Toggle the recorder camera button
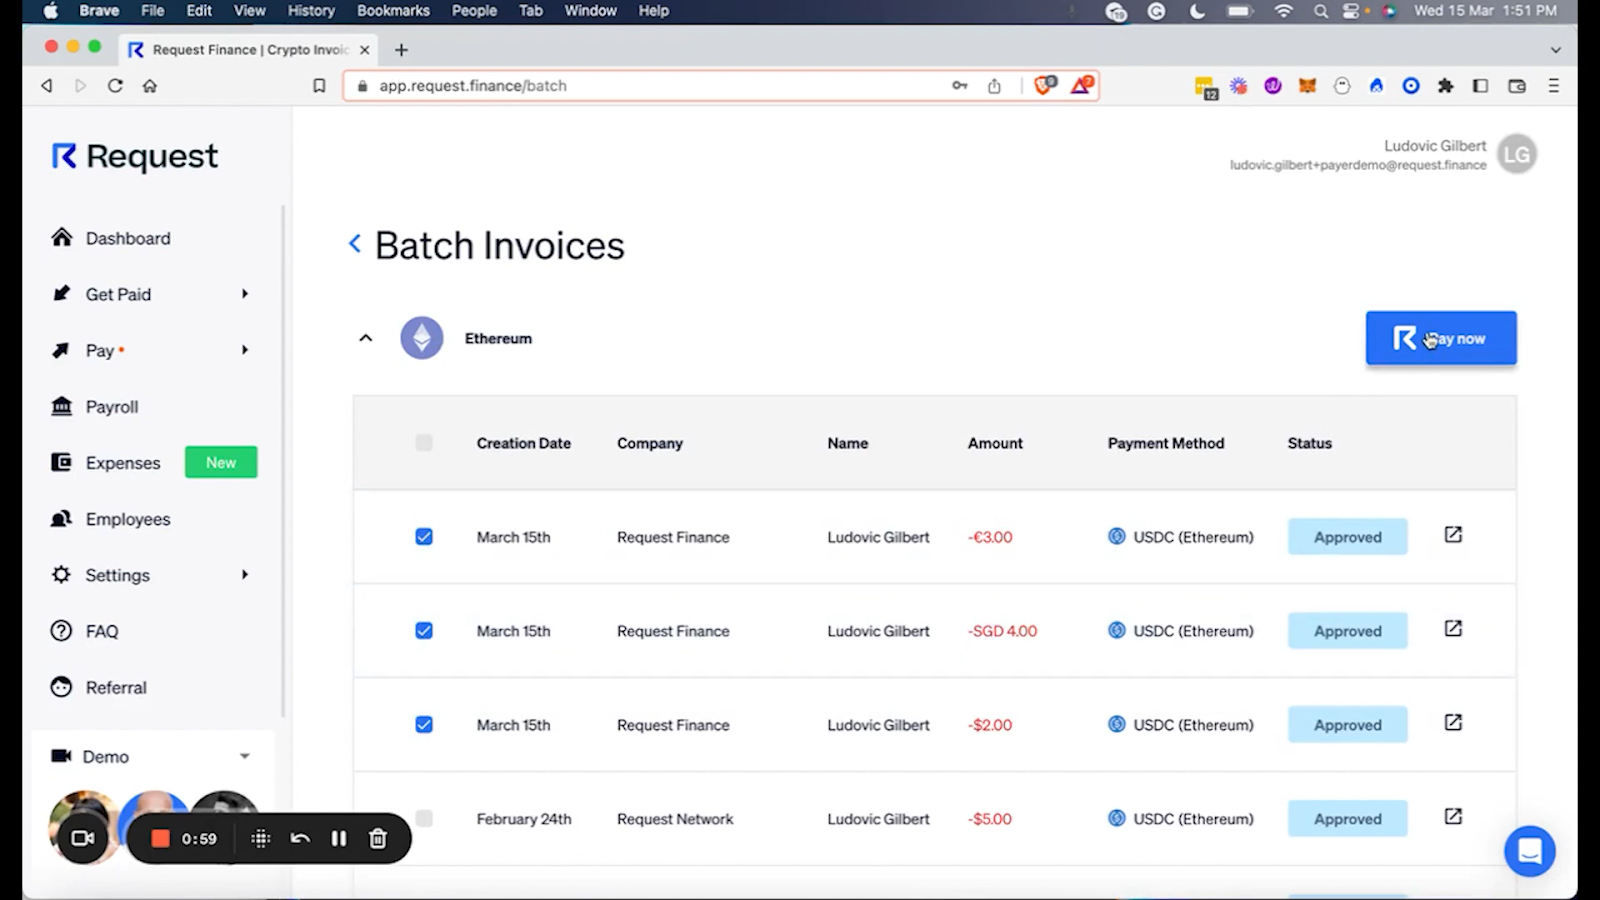 (x=83, y=838)
